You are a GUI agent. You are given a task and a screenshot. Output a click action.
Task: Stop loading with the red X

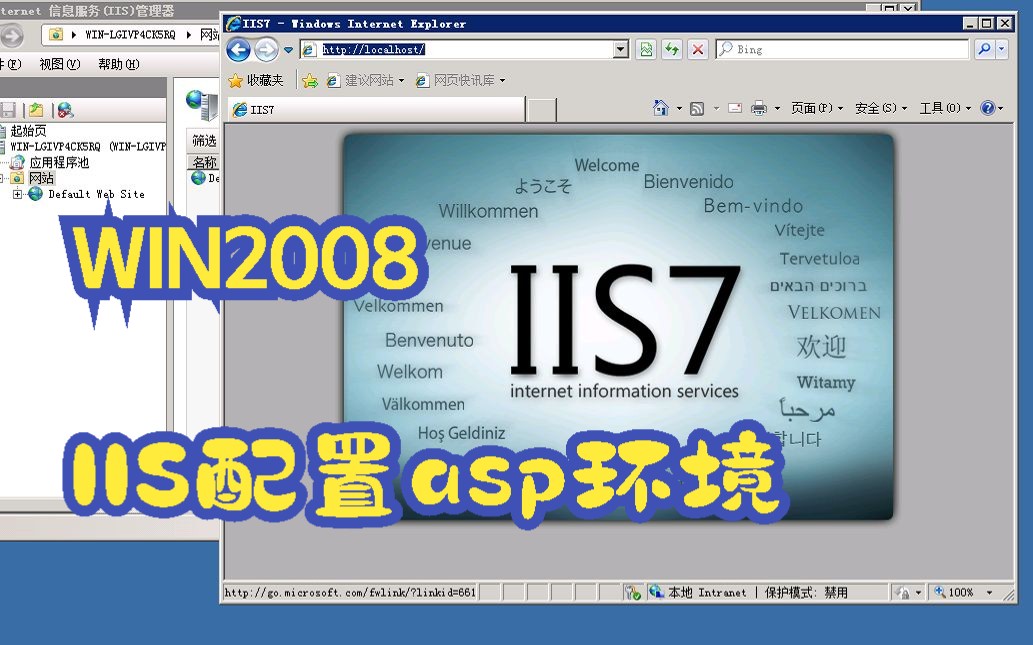click(x=698, y=49)
